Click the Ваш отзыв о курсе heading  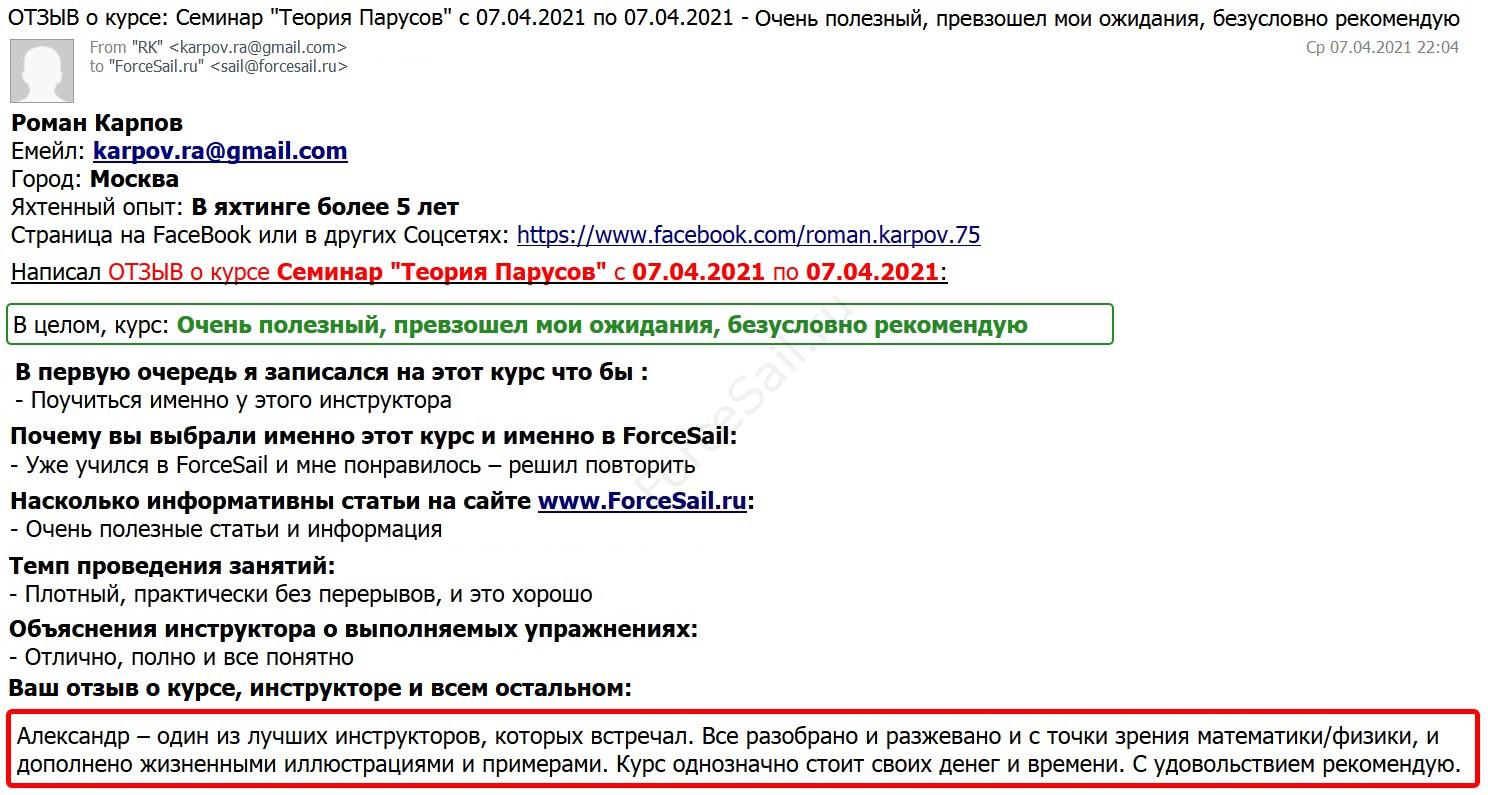320,688
